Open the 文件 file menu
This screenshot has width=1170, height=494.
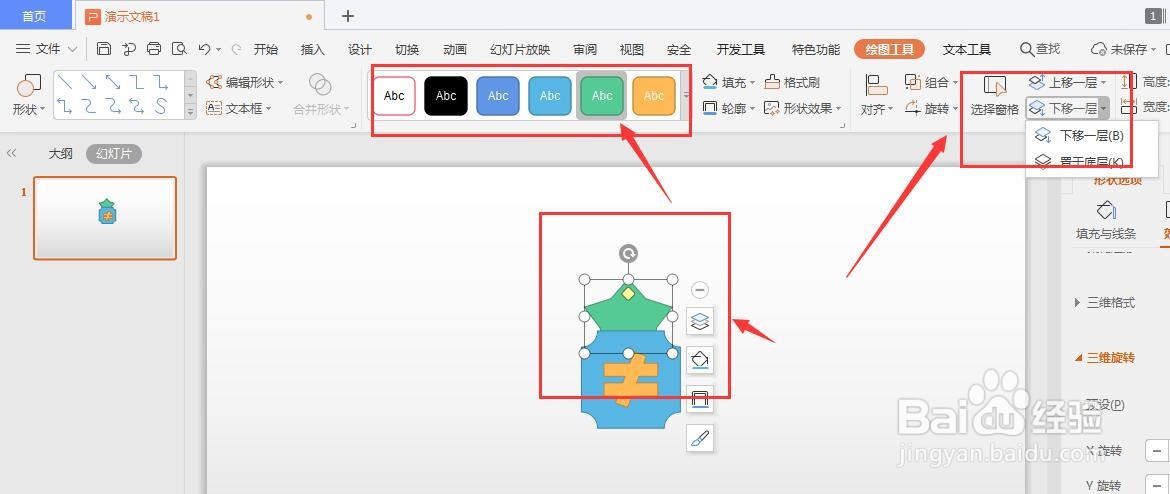(x=46, y=49)
